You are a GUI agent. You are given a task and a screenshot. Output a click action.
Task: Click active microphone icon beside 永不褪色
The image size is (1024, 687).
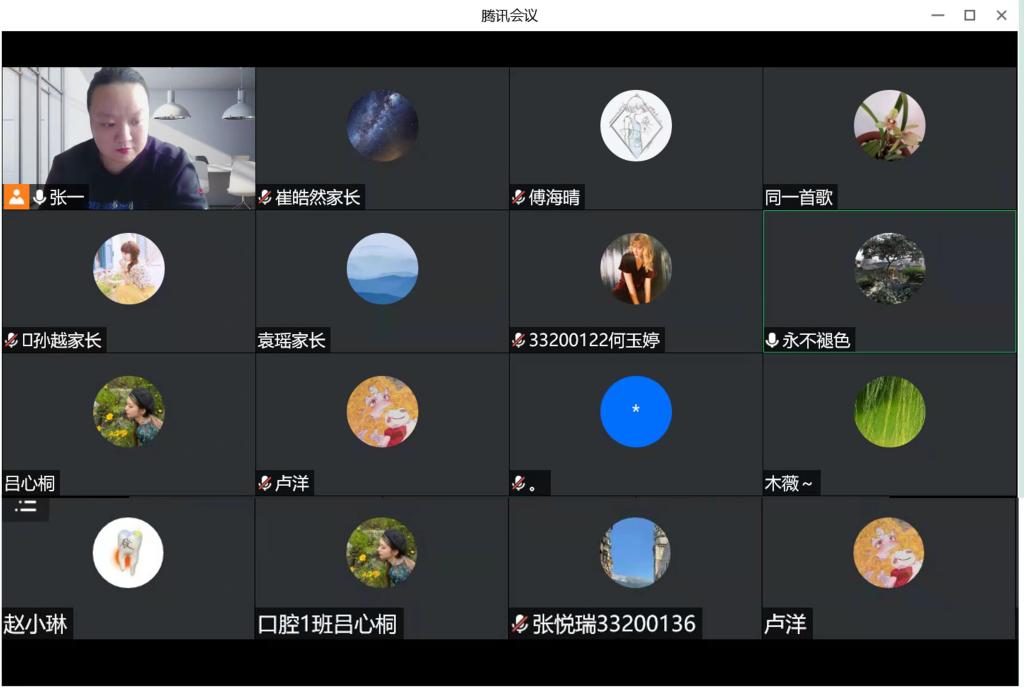point(772,340)
